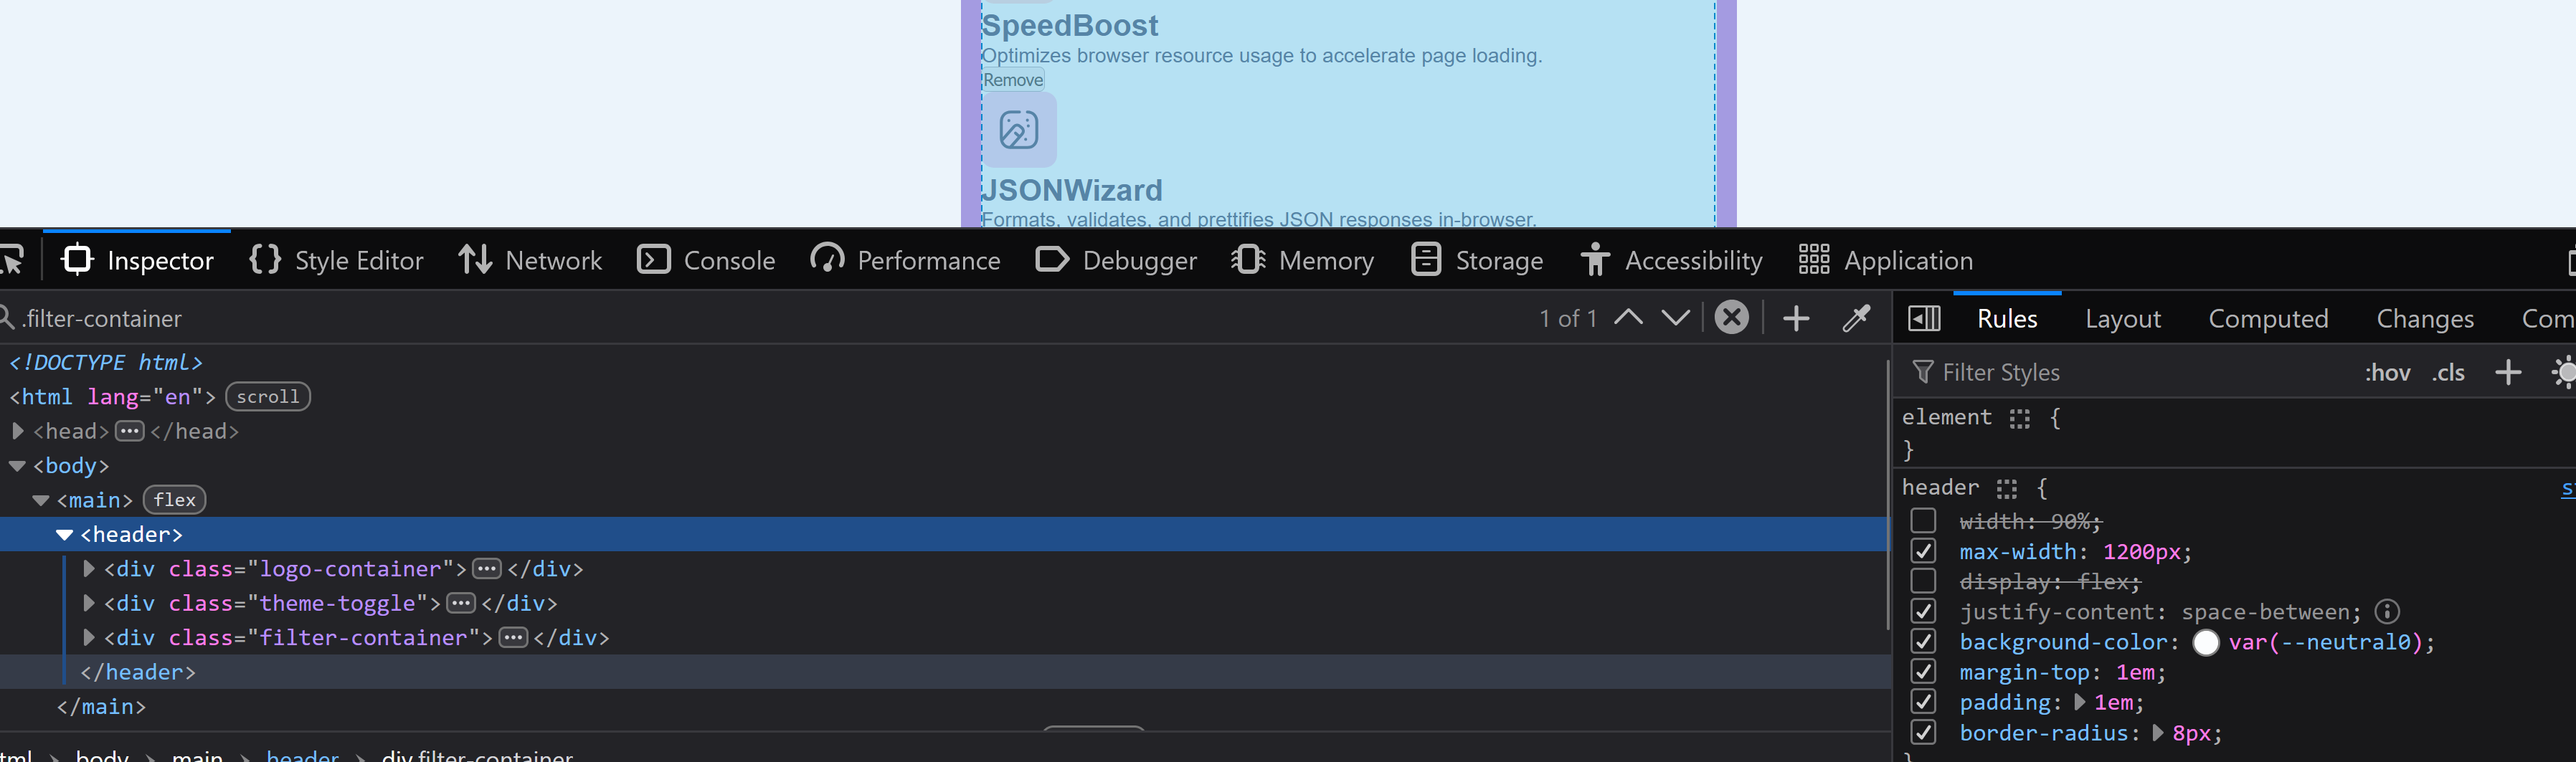The image size is (2576, 762).
Task: Expand the theme-toggle div
Action: 88,603
